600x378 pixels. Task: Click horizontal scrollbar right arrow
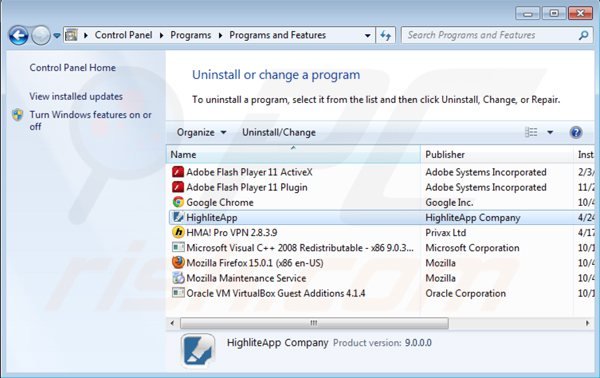[587, 323]
